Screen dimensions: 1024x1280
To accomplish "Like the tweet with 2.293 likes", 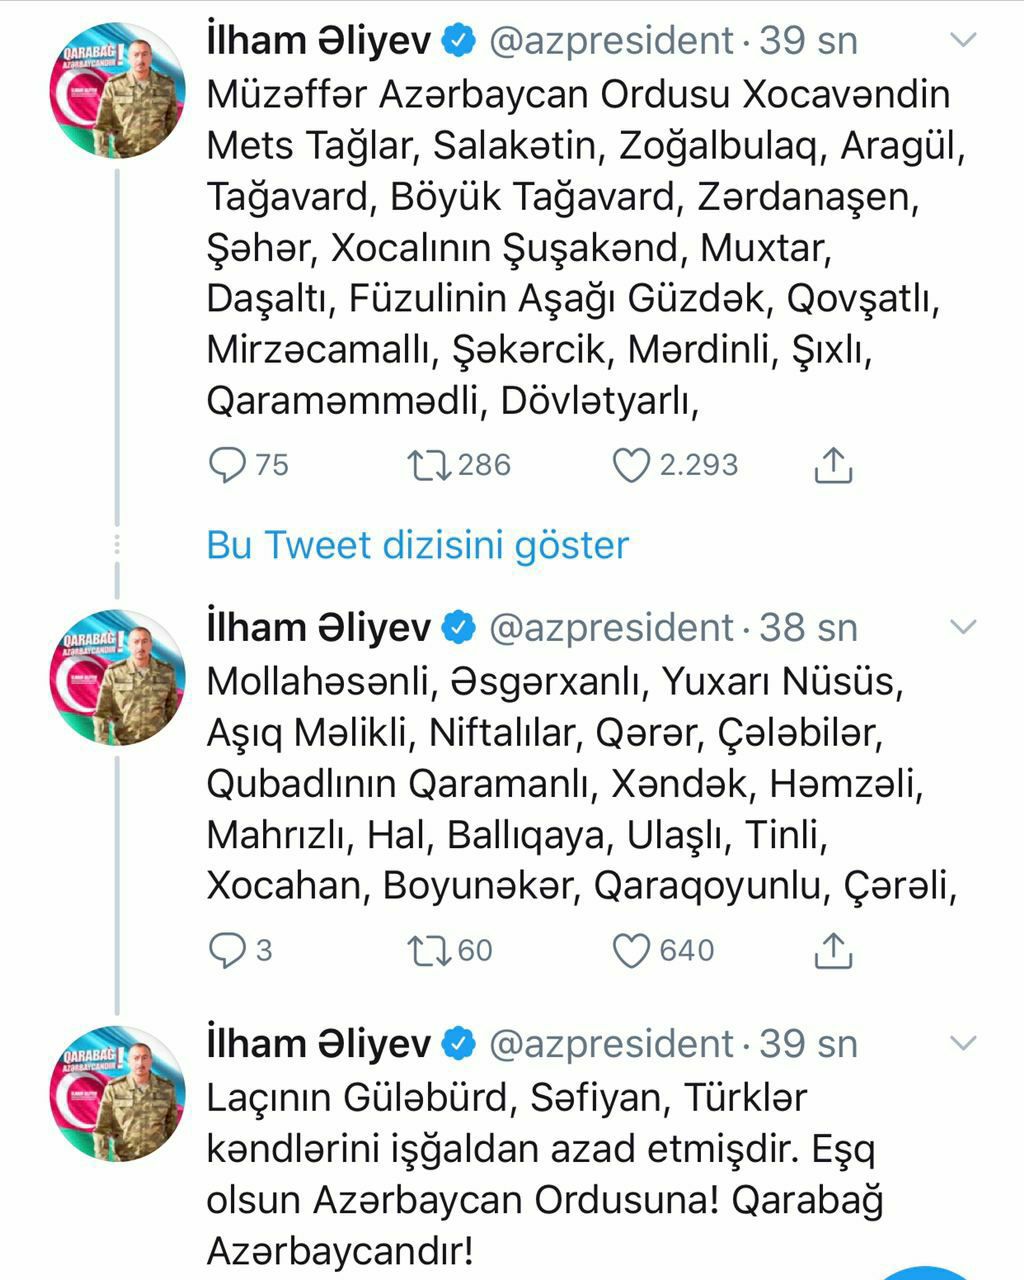I will coord(631,465).
